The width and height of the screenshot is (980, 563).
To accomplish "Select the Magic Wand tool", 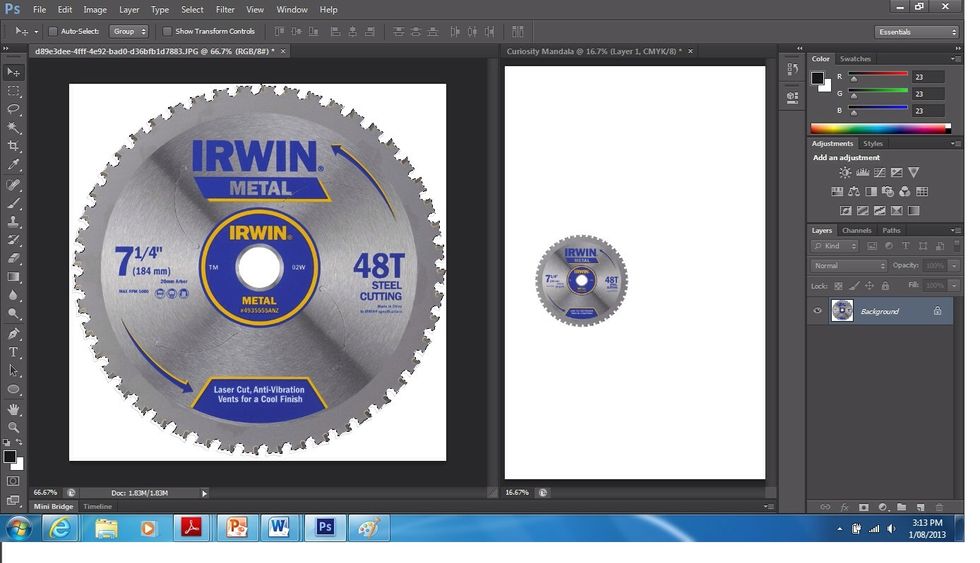I will click(13, 127).
